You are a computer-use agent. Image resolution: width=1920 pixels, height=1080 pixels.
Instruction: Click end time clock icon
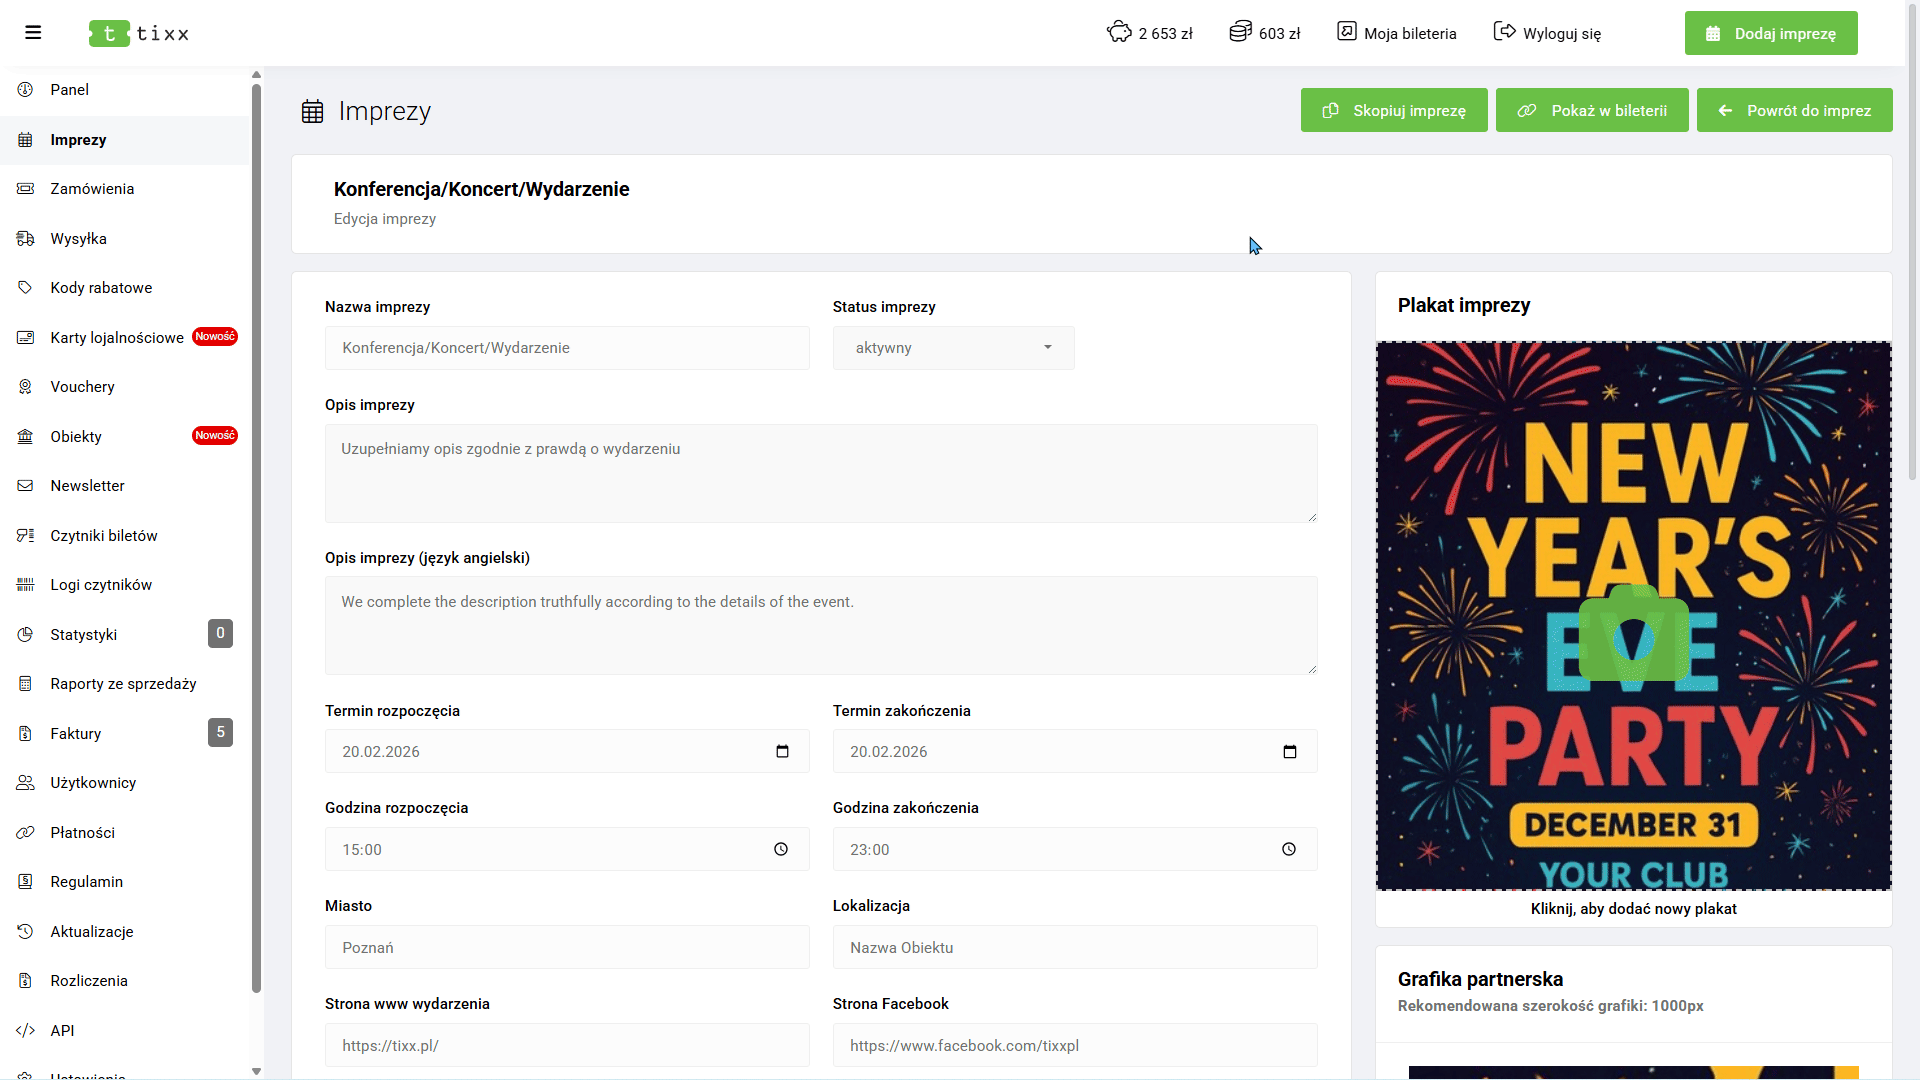[1289, 849]
